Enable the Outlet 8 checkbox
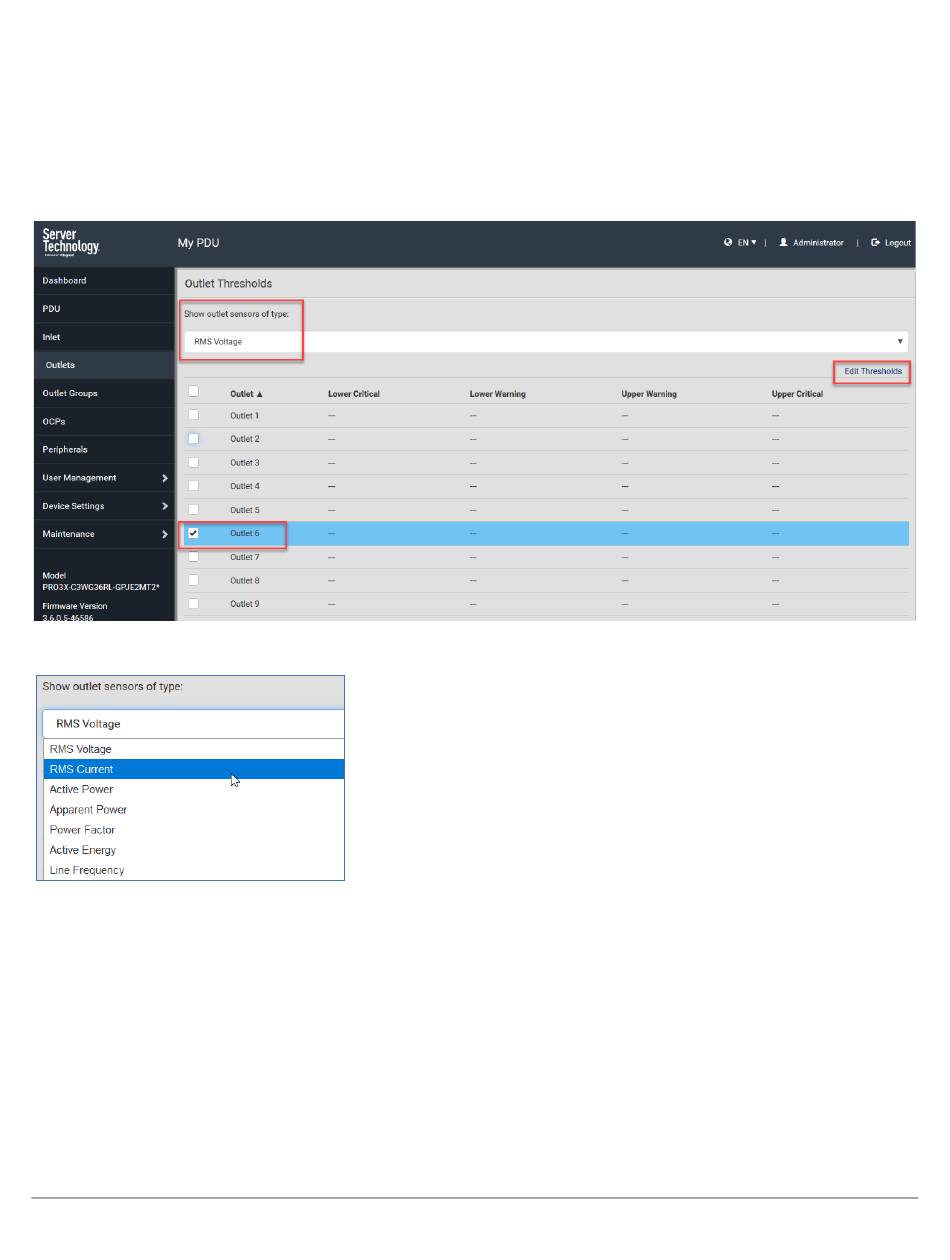Screen dimensions: 950x1260 pyautogui.click(x=194, y=580)
